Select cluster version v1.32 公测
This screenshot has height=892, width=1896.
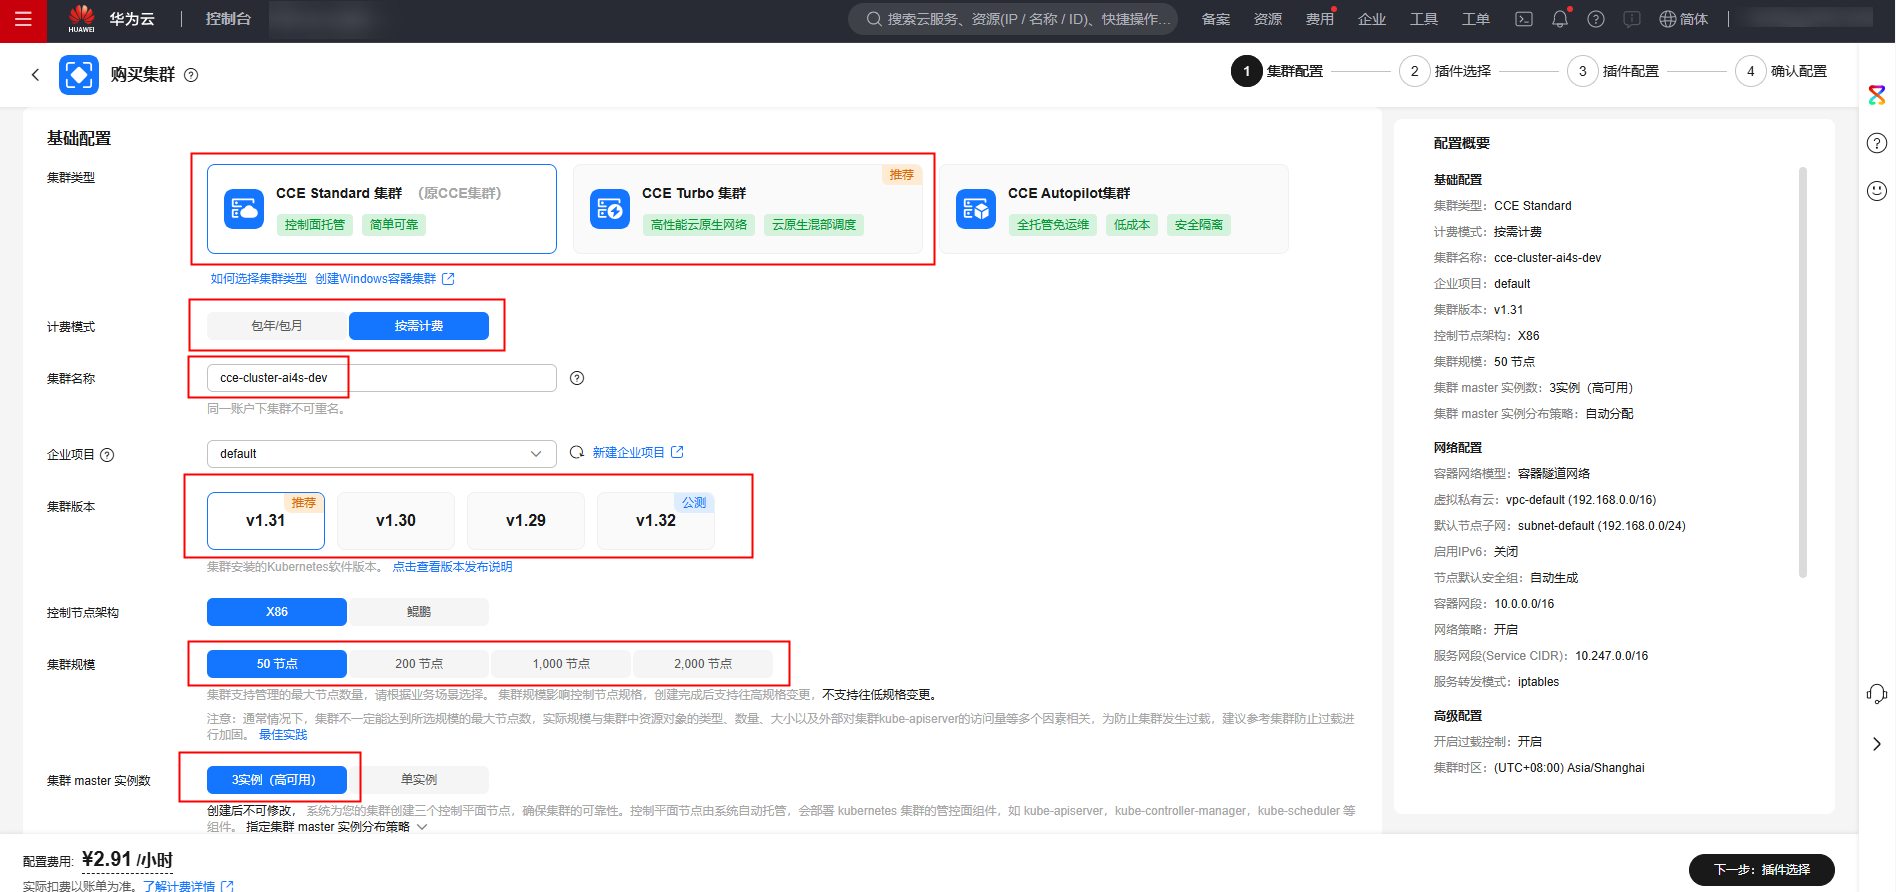pyautogui.click(x=656, y=521)
